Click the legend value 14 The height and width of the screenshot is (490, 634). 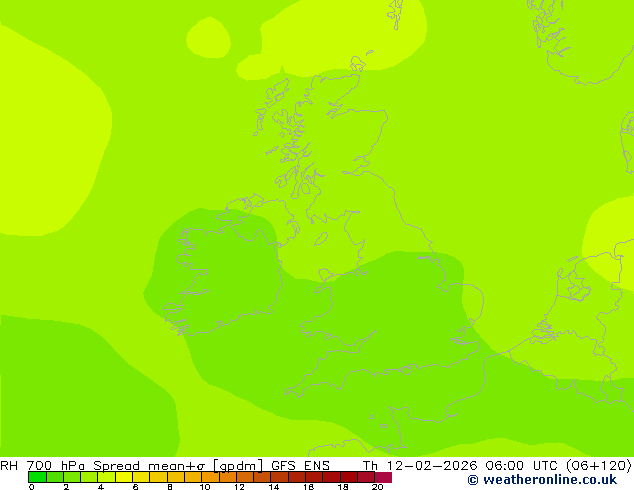[x=274, y=487]
